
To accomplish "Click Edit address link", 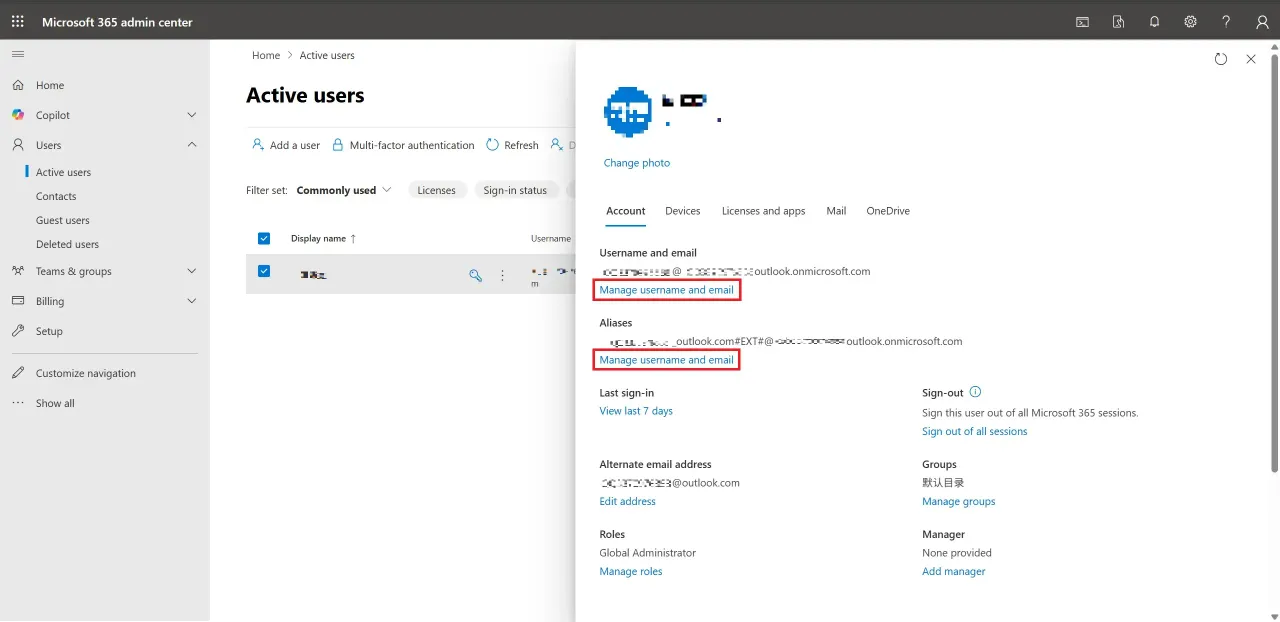I will coord(628,501).
